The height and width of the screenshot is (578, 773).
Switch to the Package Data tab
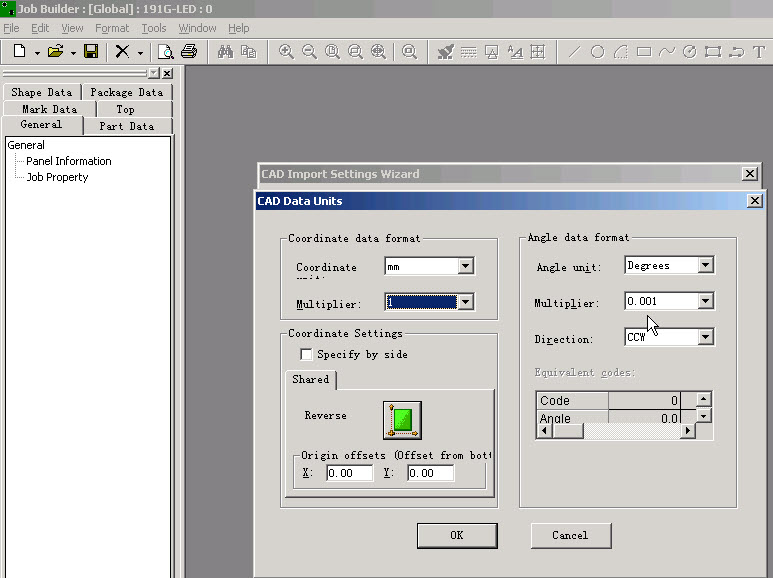(x=127, y=92)
